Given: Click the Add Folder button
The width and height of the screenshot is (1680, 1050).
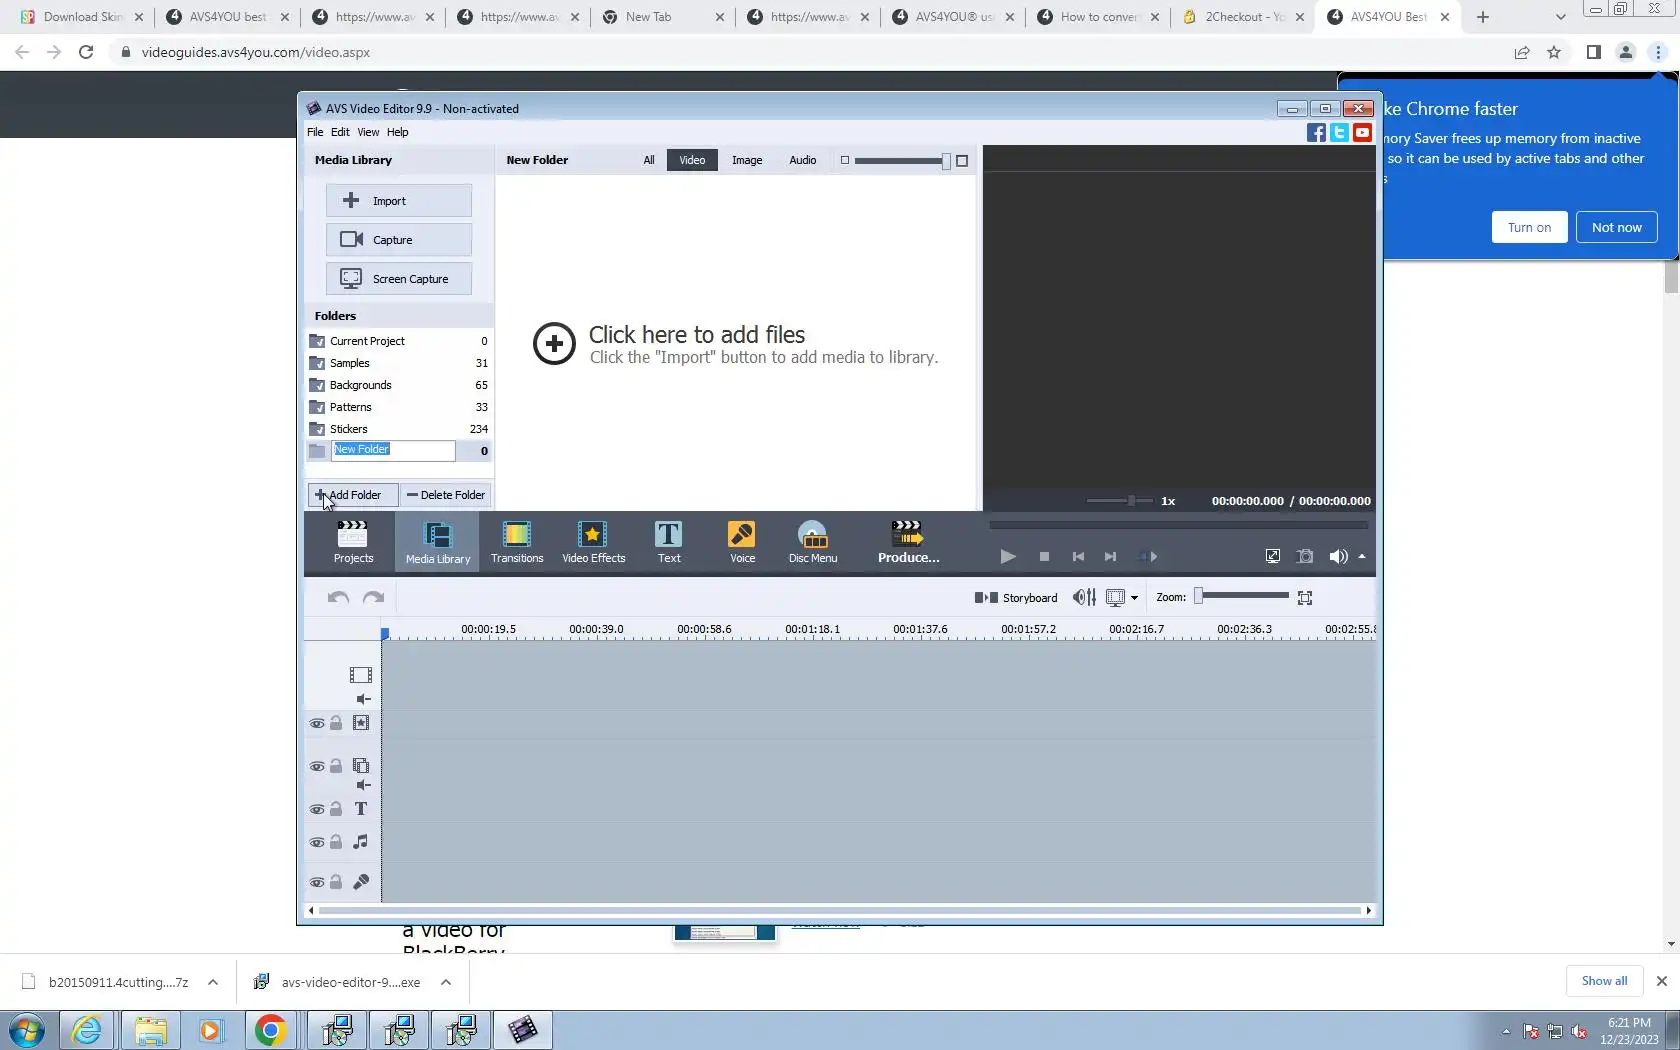Looking at the screenshot, I should coord(352,495).
